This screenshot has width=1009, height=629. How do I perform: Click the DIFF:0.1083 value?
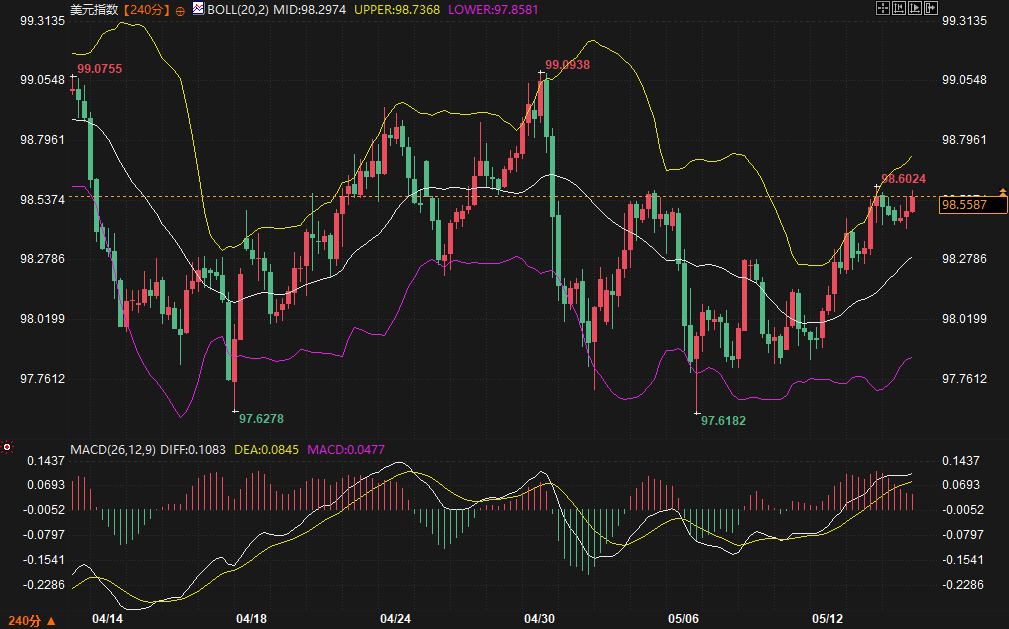point(193,449)
